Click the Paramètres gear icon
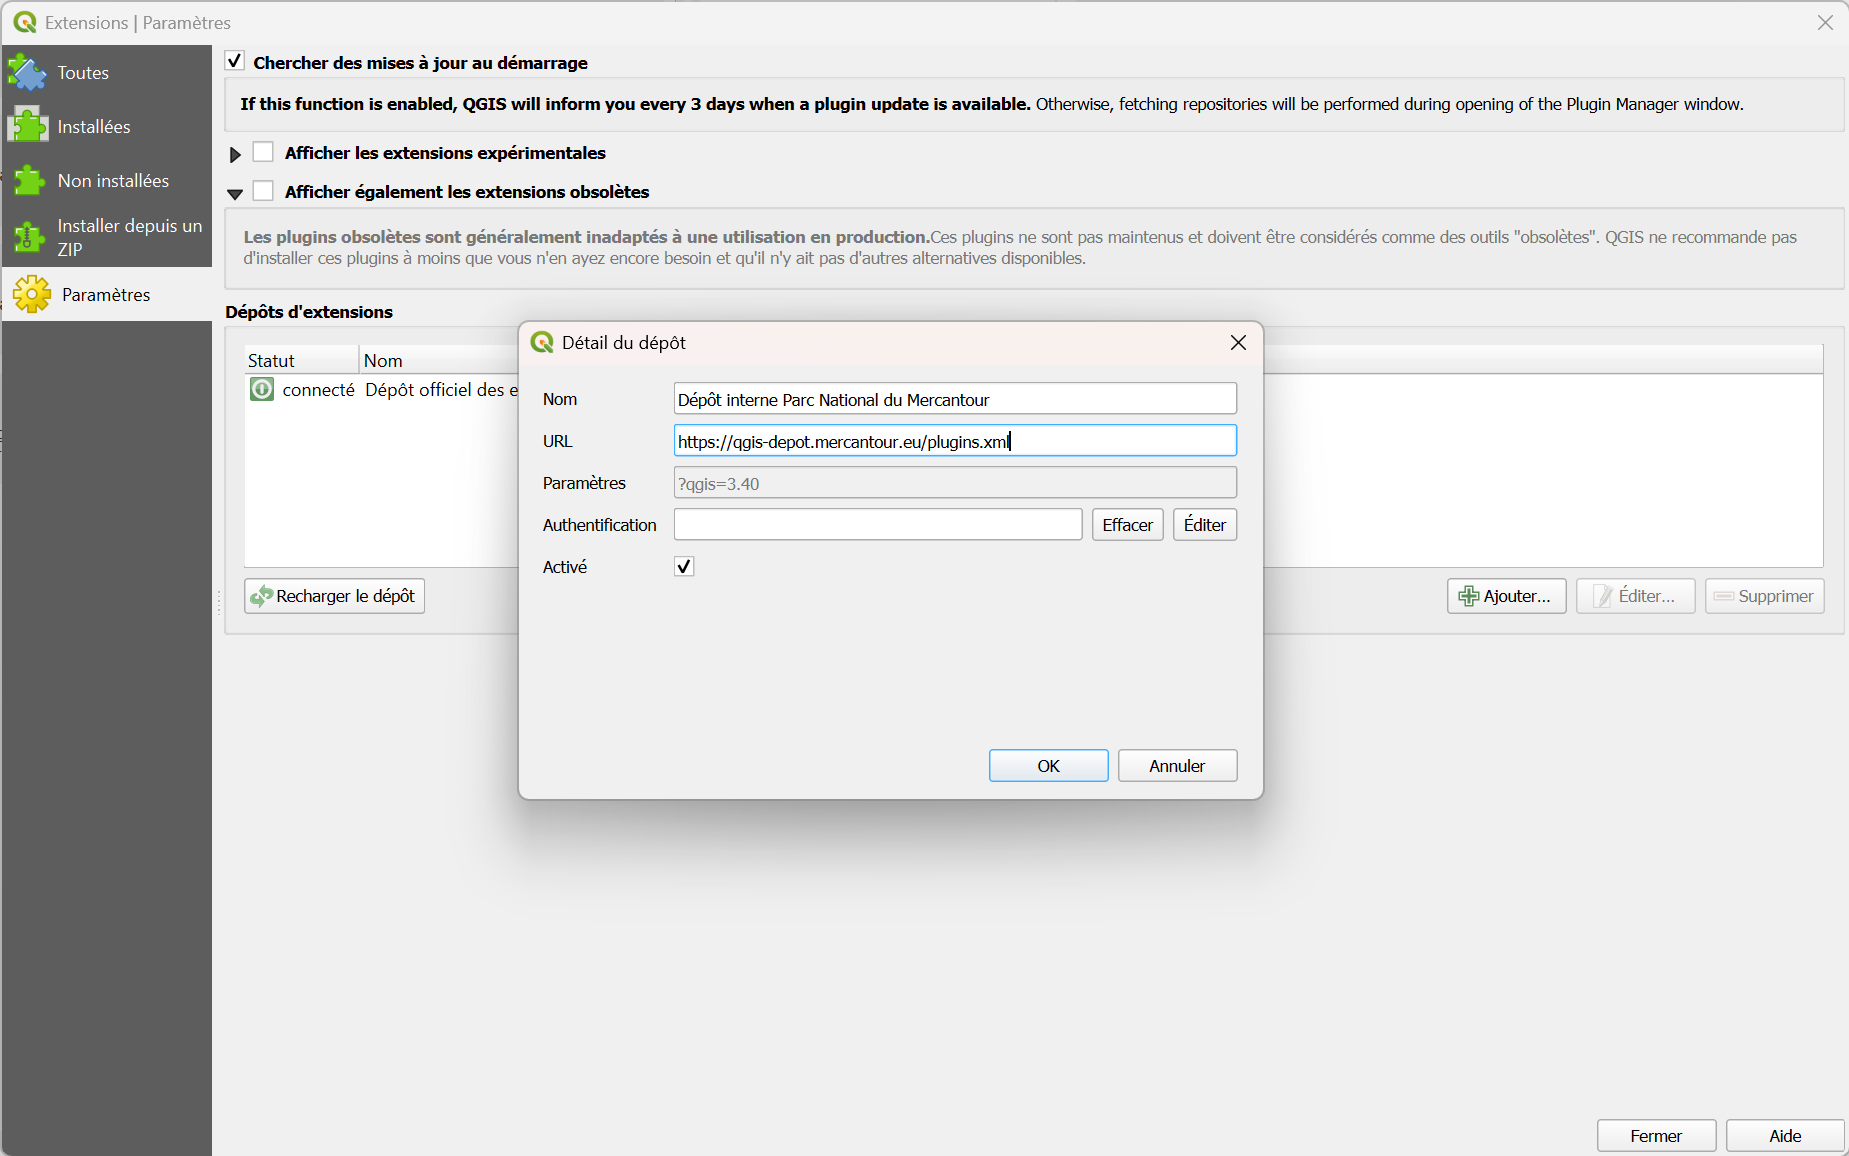Viewport: 1849px width, 1156px height. coord(32,294)
